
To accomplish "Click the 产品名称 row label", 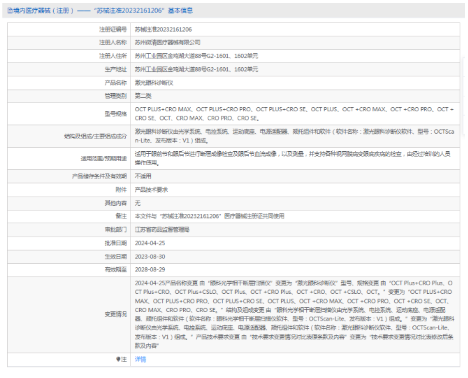I will pyautogui.click(x=116, y=83).
